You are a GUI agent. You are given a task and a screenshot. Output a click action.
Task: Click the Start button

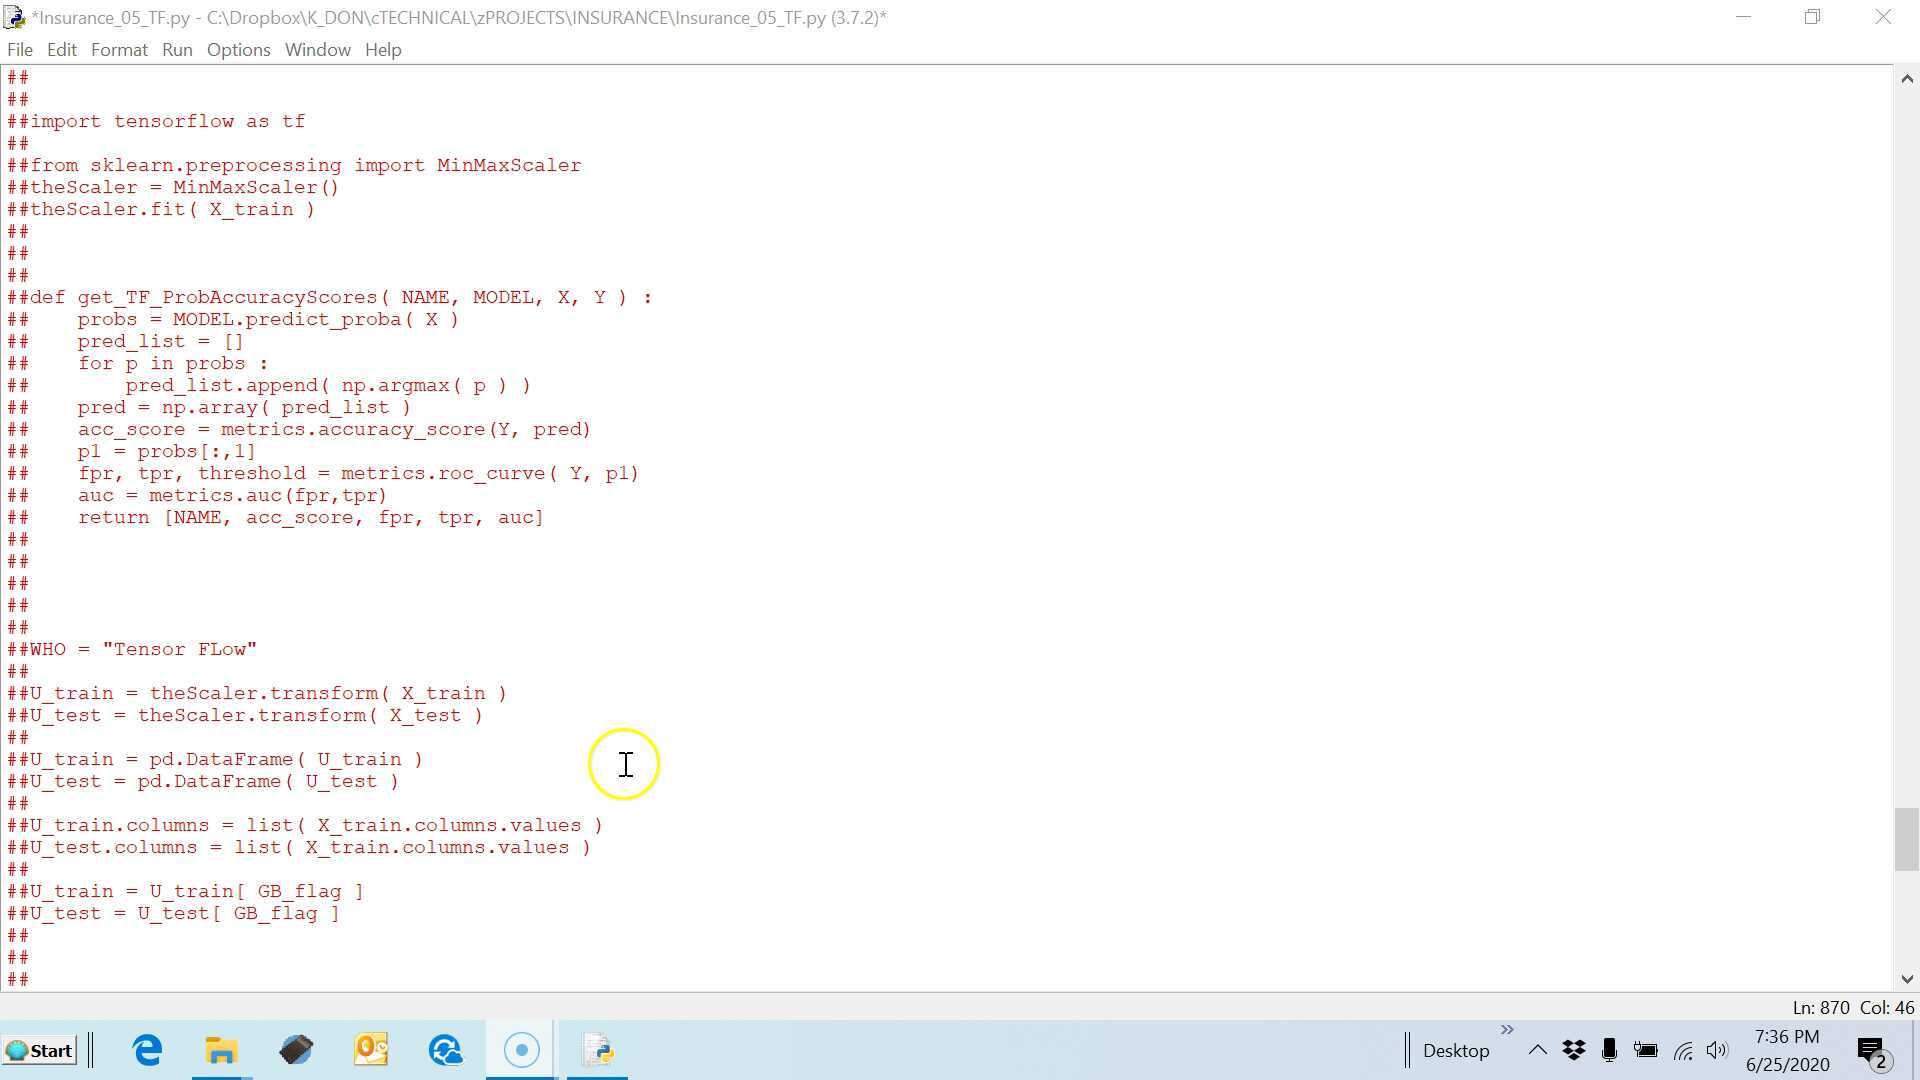pos(40,1050)
